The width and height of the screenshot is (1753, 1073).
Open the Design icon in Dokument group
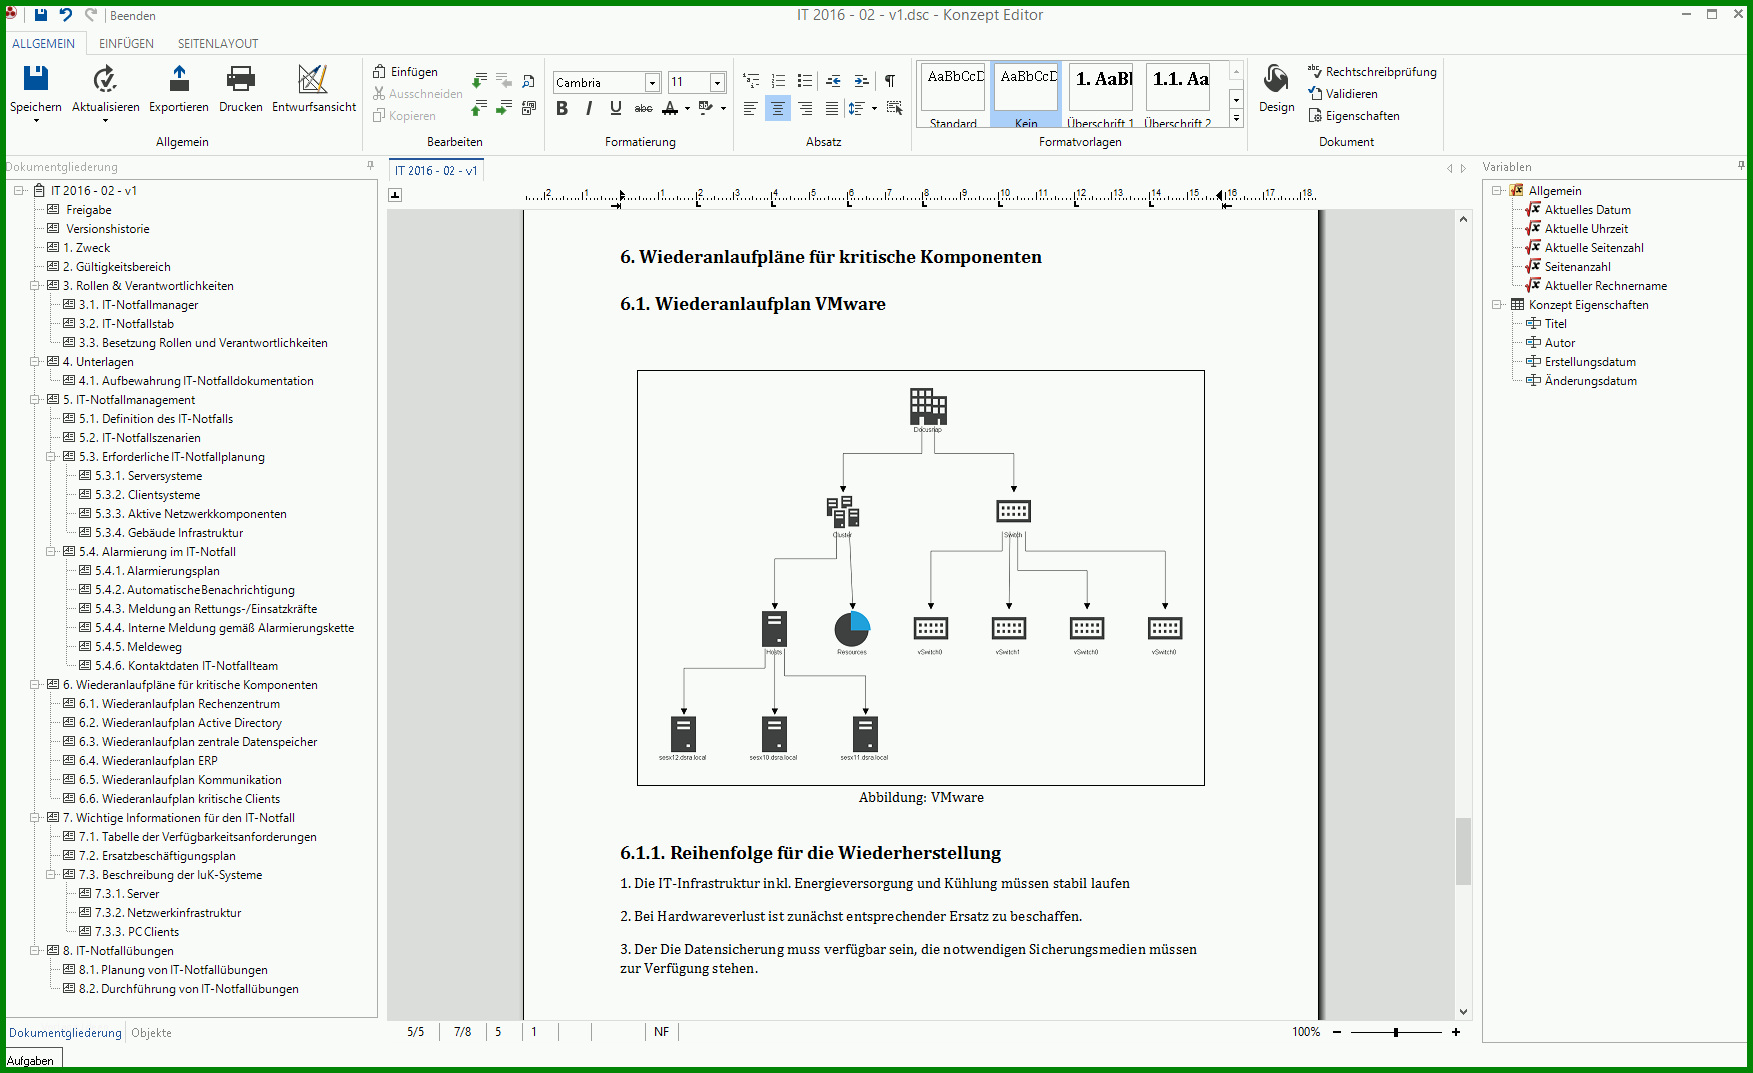pyautogui.click(x=1276, y=78)
